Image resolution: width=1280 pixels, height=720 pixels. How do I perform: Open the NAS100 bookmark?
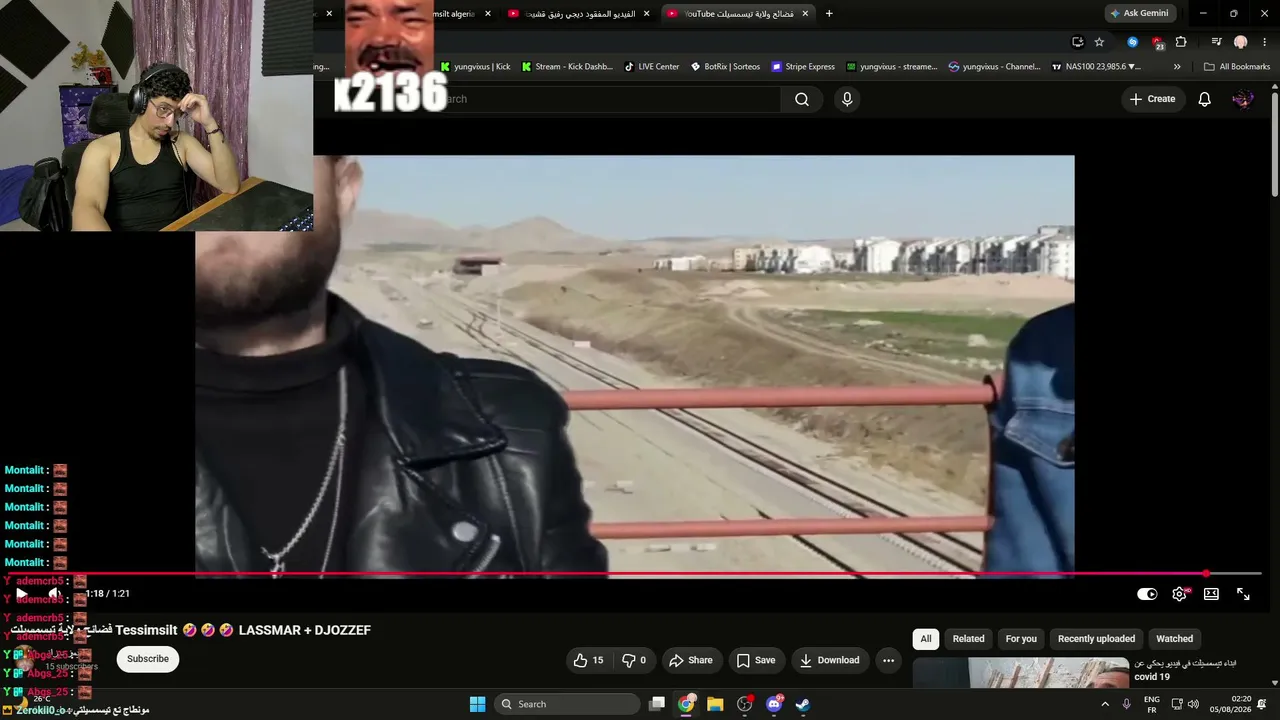click(x=1096, y=67)
